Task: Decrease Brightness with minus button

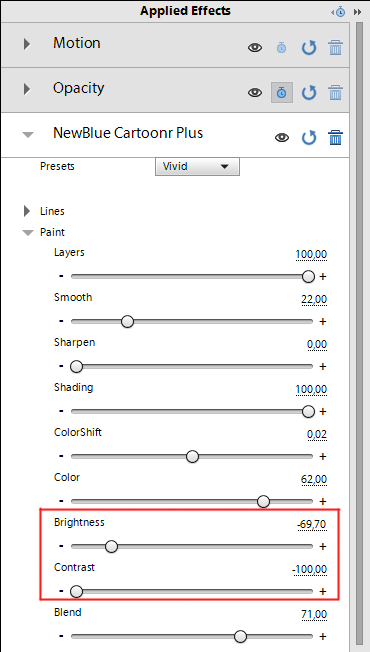Action: click(61, 546)
